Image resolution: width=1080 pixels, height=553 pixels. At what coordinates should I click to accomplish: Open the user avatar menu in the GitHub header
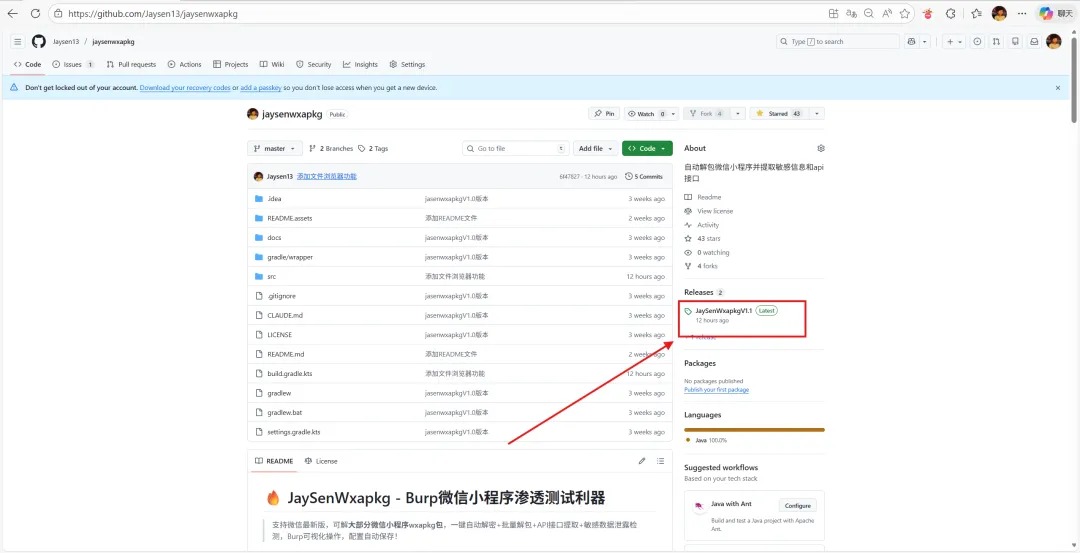click(1053, 41)
